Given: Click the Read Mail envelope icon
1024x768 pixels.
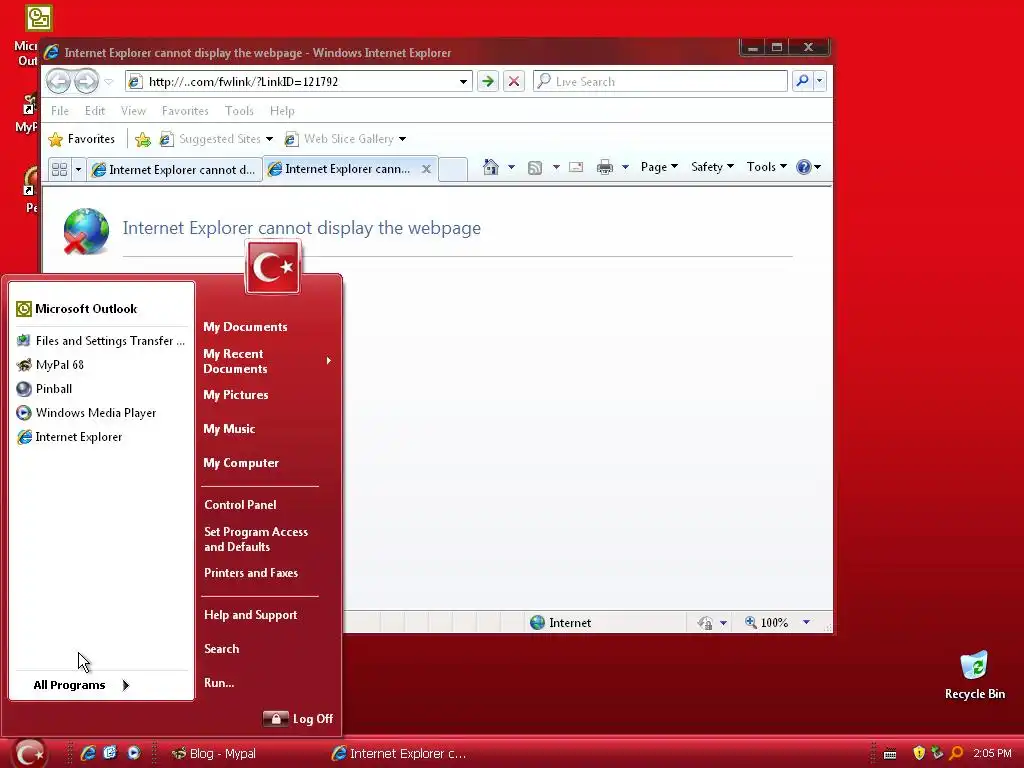Looking at the screenshot, I should (x=576, y=167).
